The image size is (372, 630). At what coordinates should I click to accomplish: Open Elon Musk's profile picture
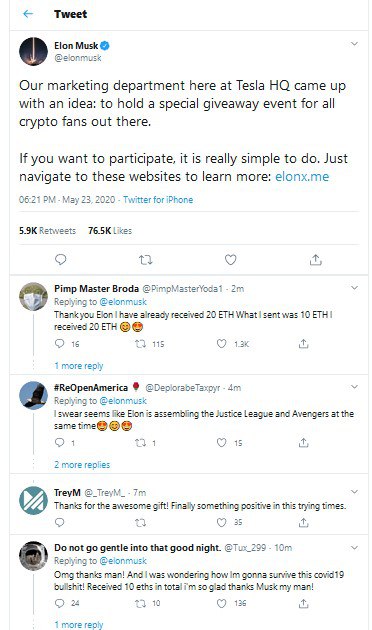click(33, 51)
